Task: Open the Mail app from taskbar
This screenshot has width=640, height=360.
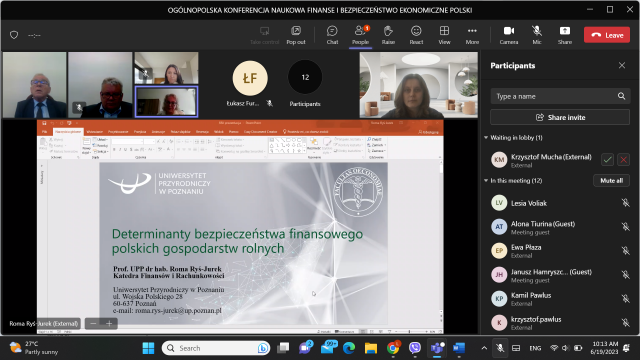Action: 329,347
